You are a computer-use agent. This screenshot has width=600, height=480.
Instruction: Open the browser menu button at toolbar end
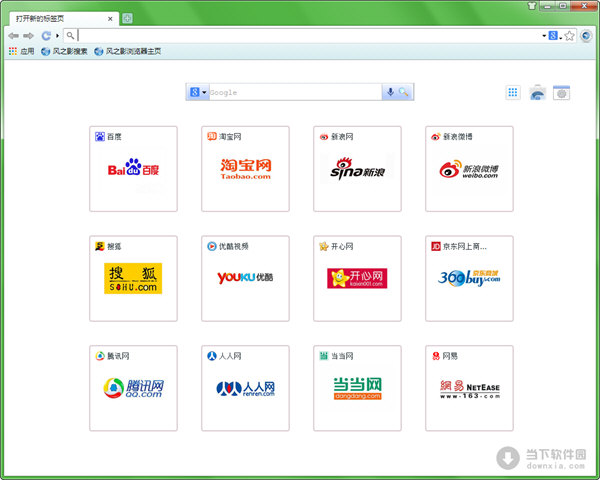click(x=586, y=36)
